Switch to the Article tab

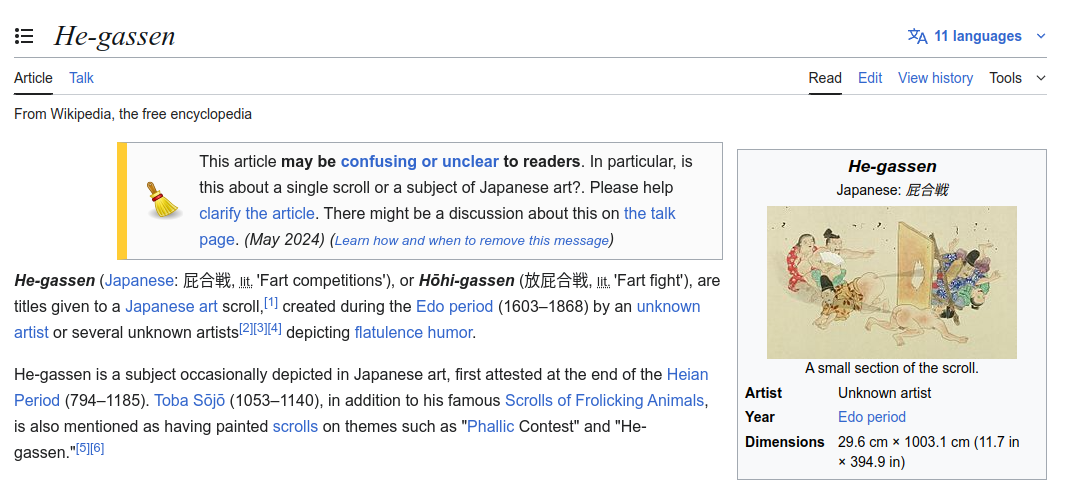[33, 78]
